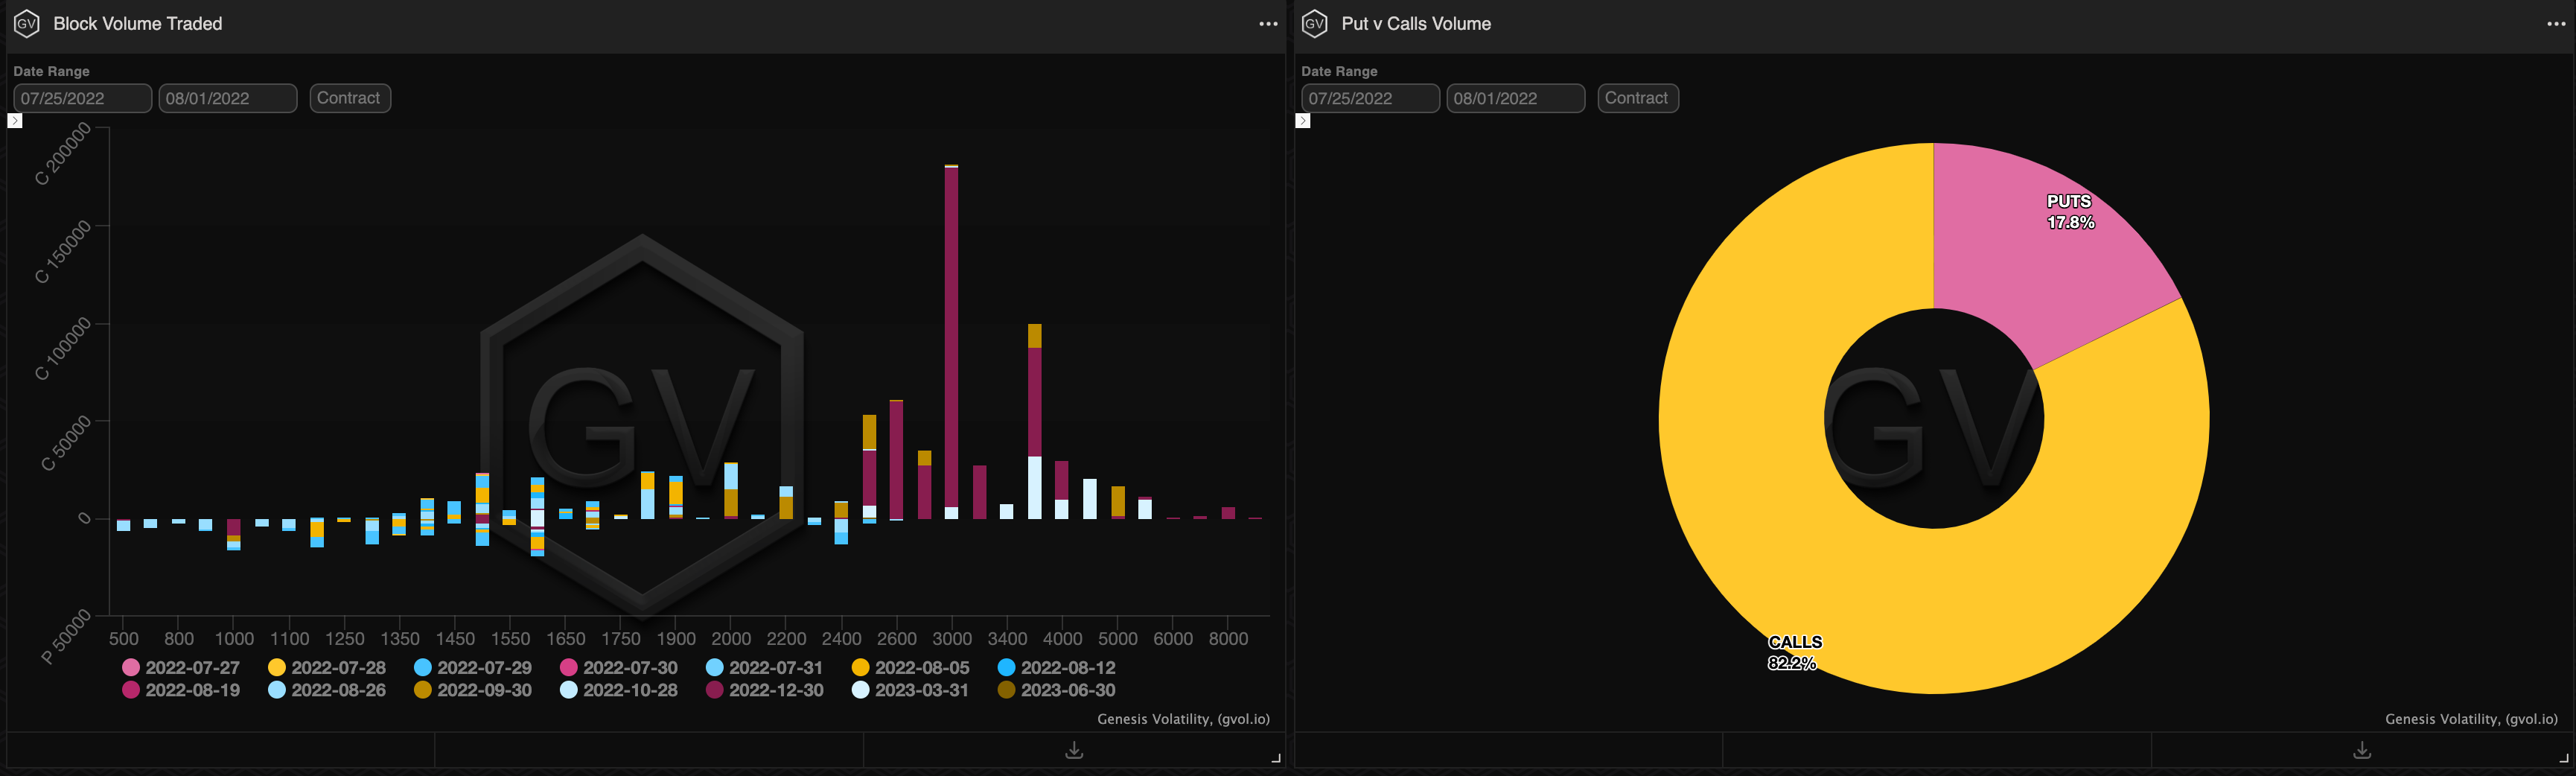2576x776 pixels.
Task: Download the Block Volume Traded chart
Action: [x=1074, y=750]
